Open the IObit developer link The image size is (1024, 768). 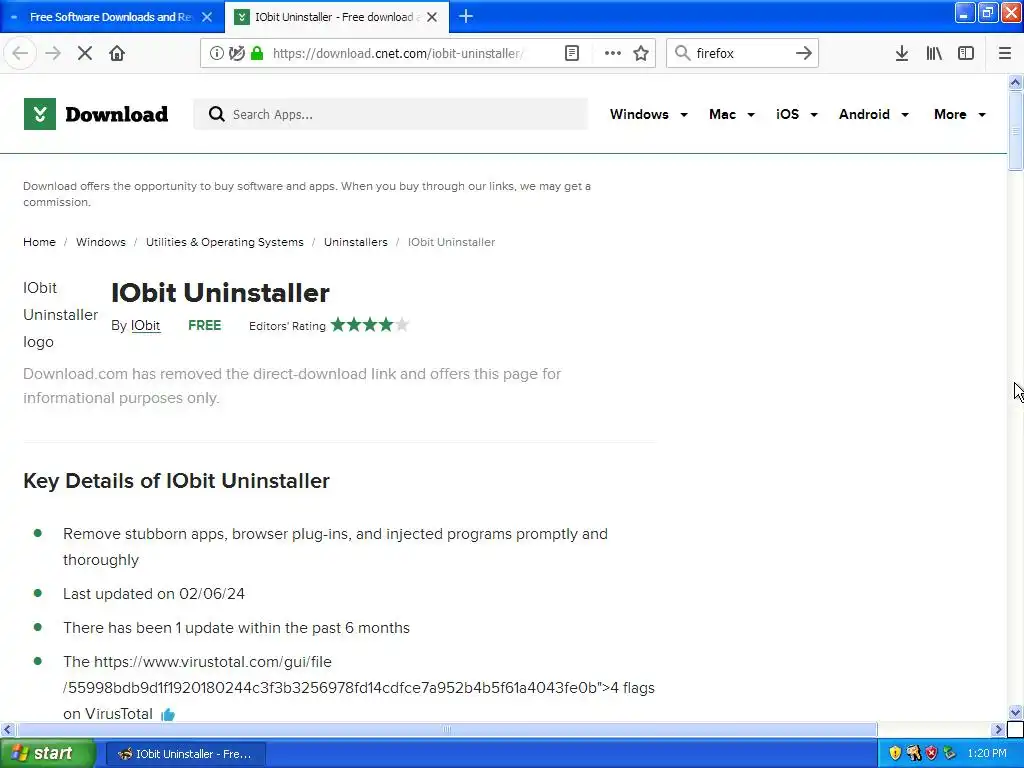click(x=145, y=326)
